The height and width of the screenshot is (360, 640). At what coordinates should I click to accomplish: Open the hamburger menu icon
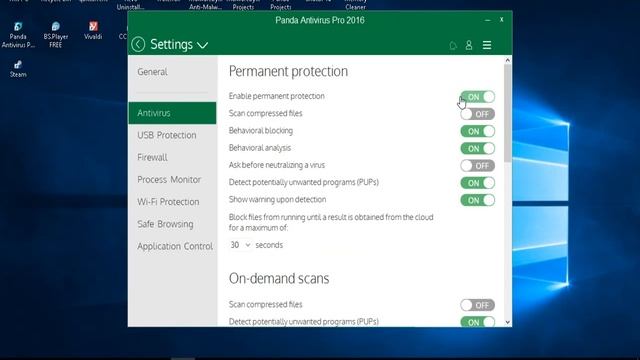487,45
